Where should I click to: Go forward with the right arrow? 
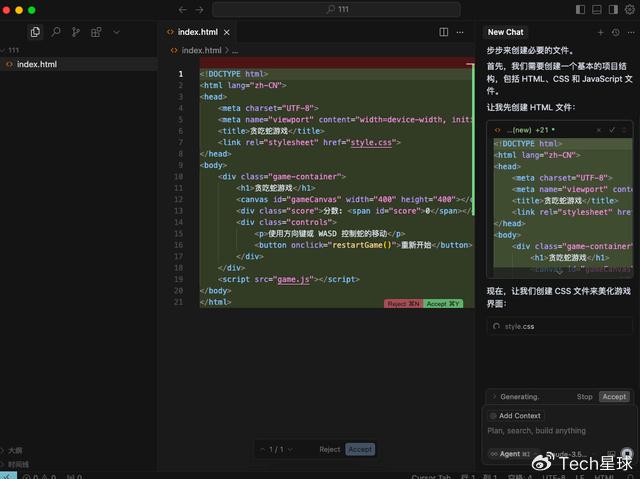(199, 10)
